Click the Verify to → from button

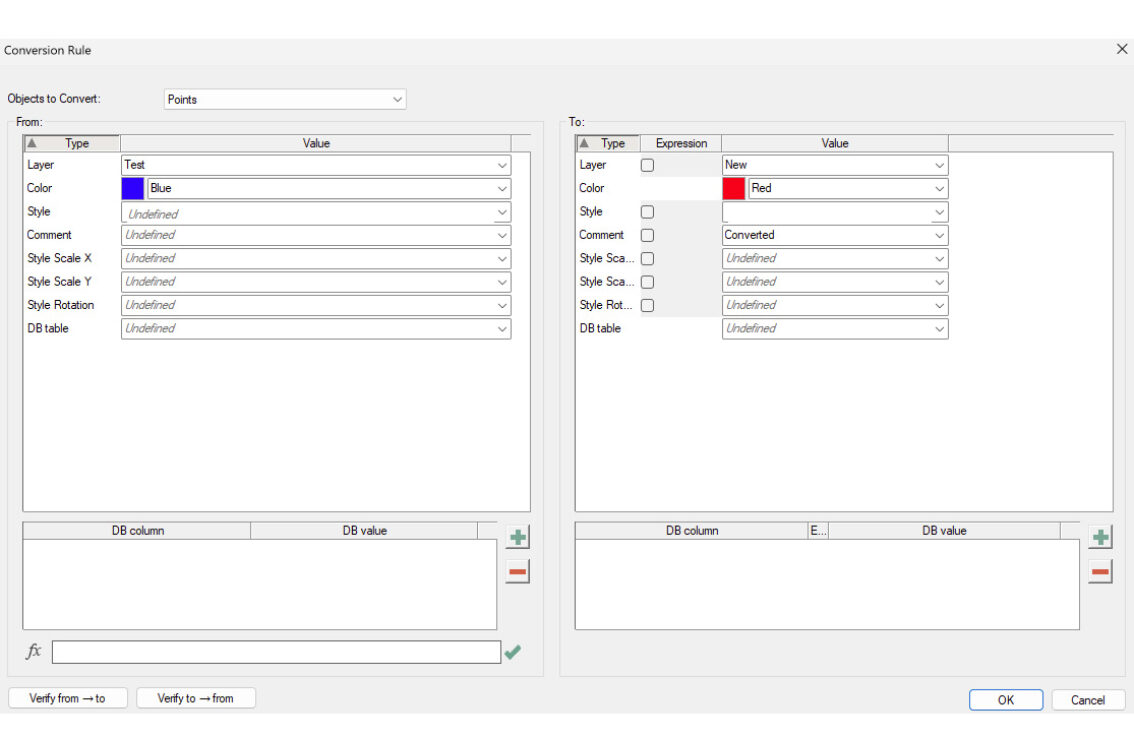coord(196,698)
